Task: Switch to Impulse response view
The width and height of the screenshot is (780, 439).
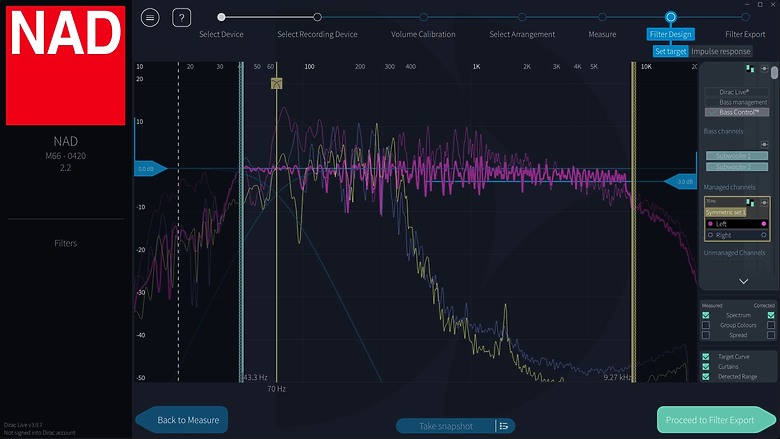Action: click(720, 51)
